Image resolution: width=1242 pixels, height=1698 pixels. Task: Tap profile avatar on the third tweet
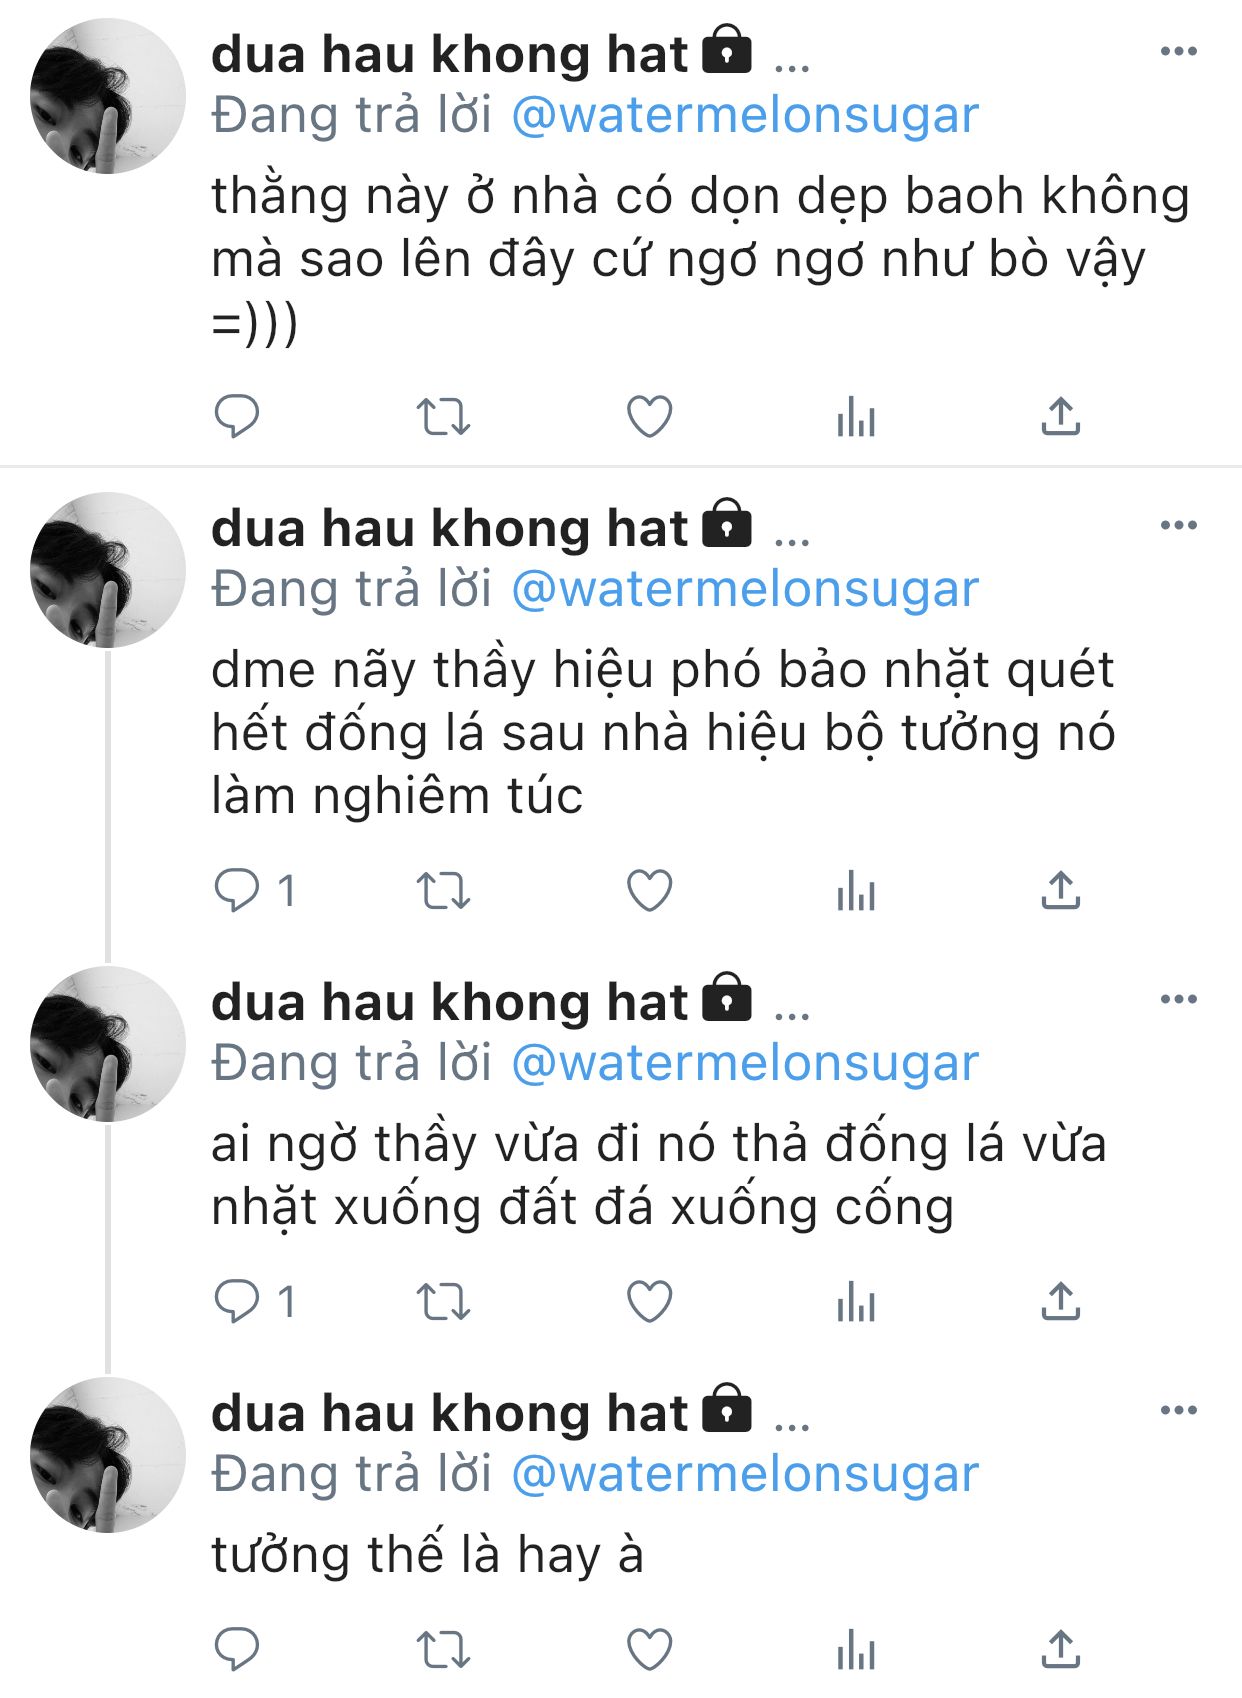pyautogui.click(x=108, y=1044)
